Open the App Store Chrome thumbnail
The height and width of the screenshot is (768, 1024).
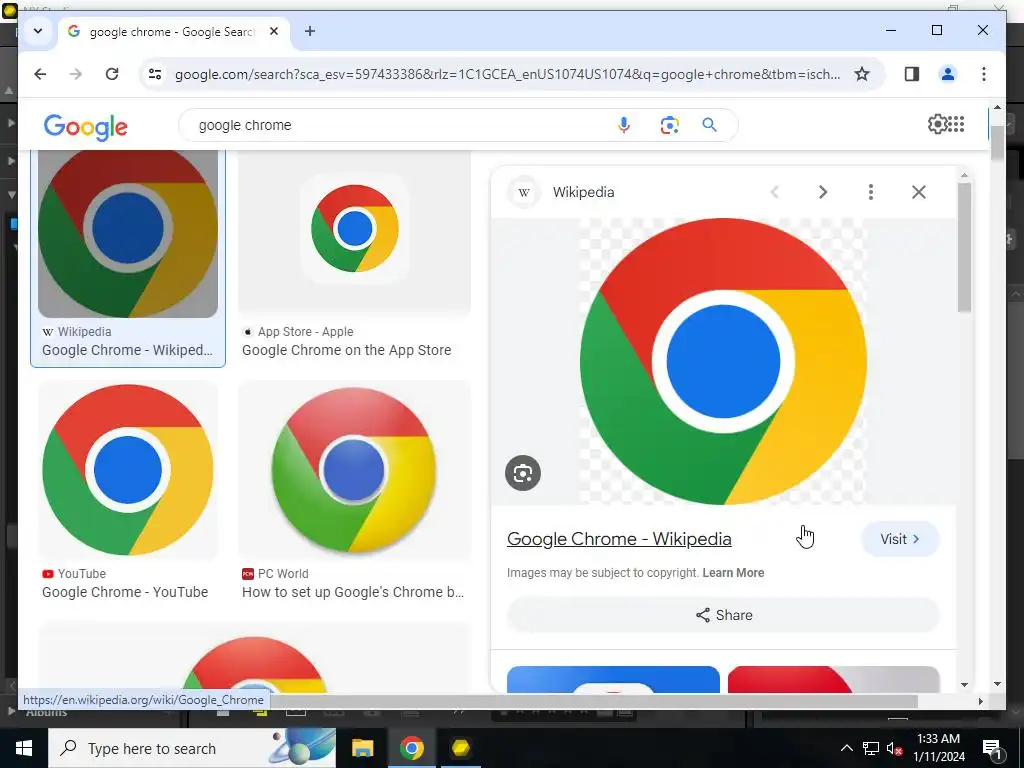tap(354, 232)
